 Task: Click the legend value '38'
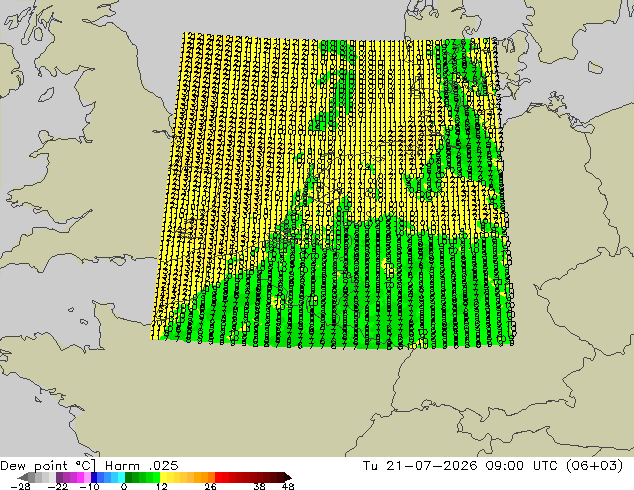pos(260,486)
